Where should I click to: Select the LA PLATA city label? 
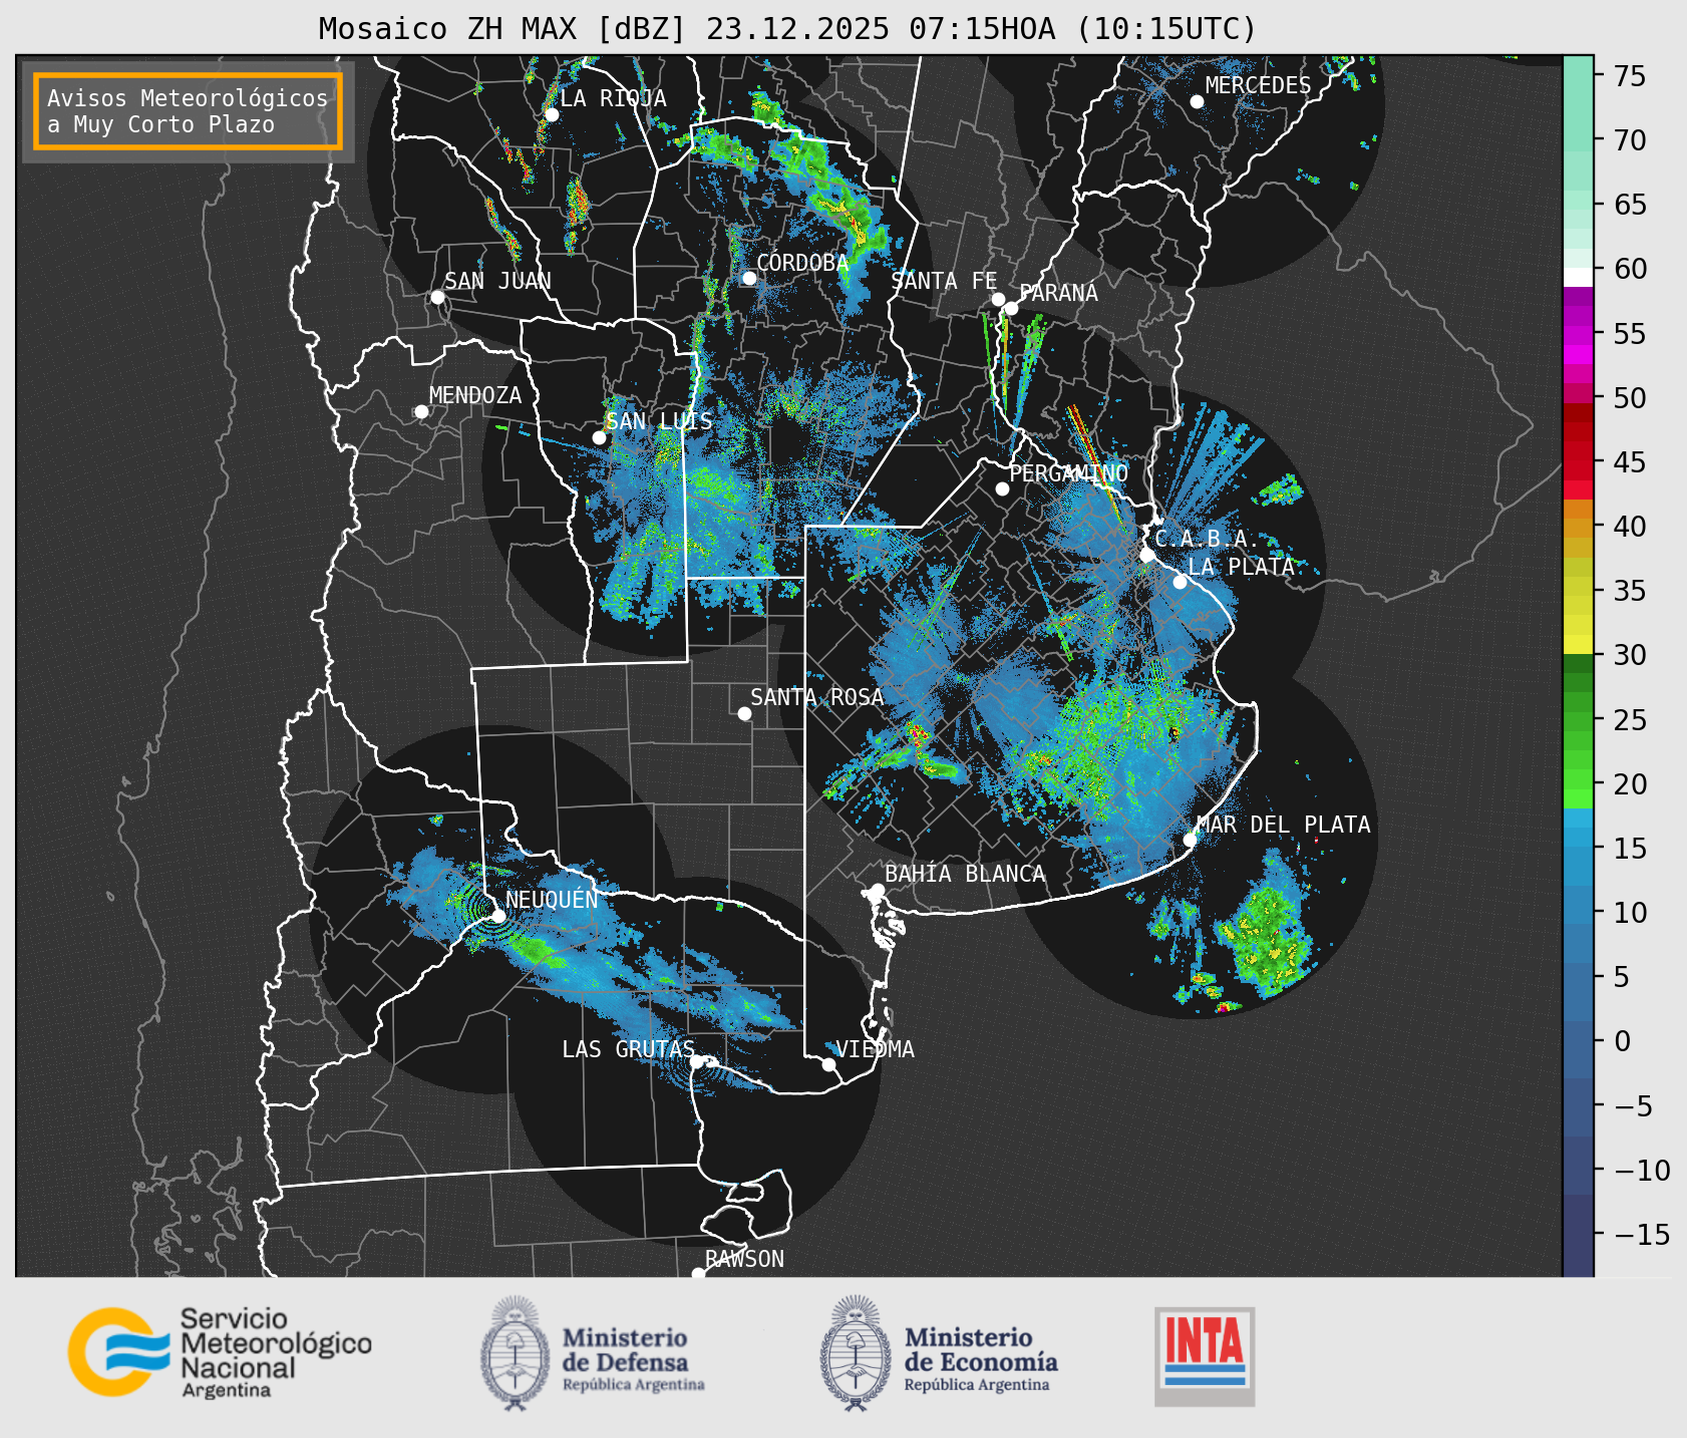point(1241,567)
